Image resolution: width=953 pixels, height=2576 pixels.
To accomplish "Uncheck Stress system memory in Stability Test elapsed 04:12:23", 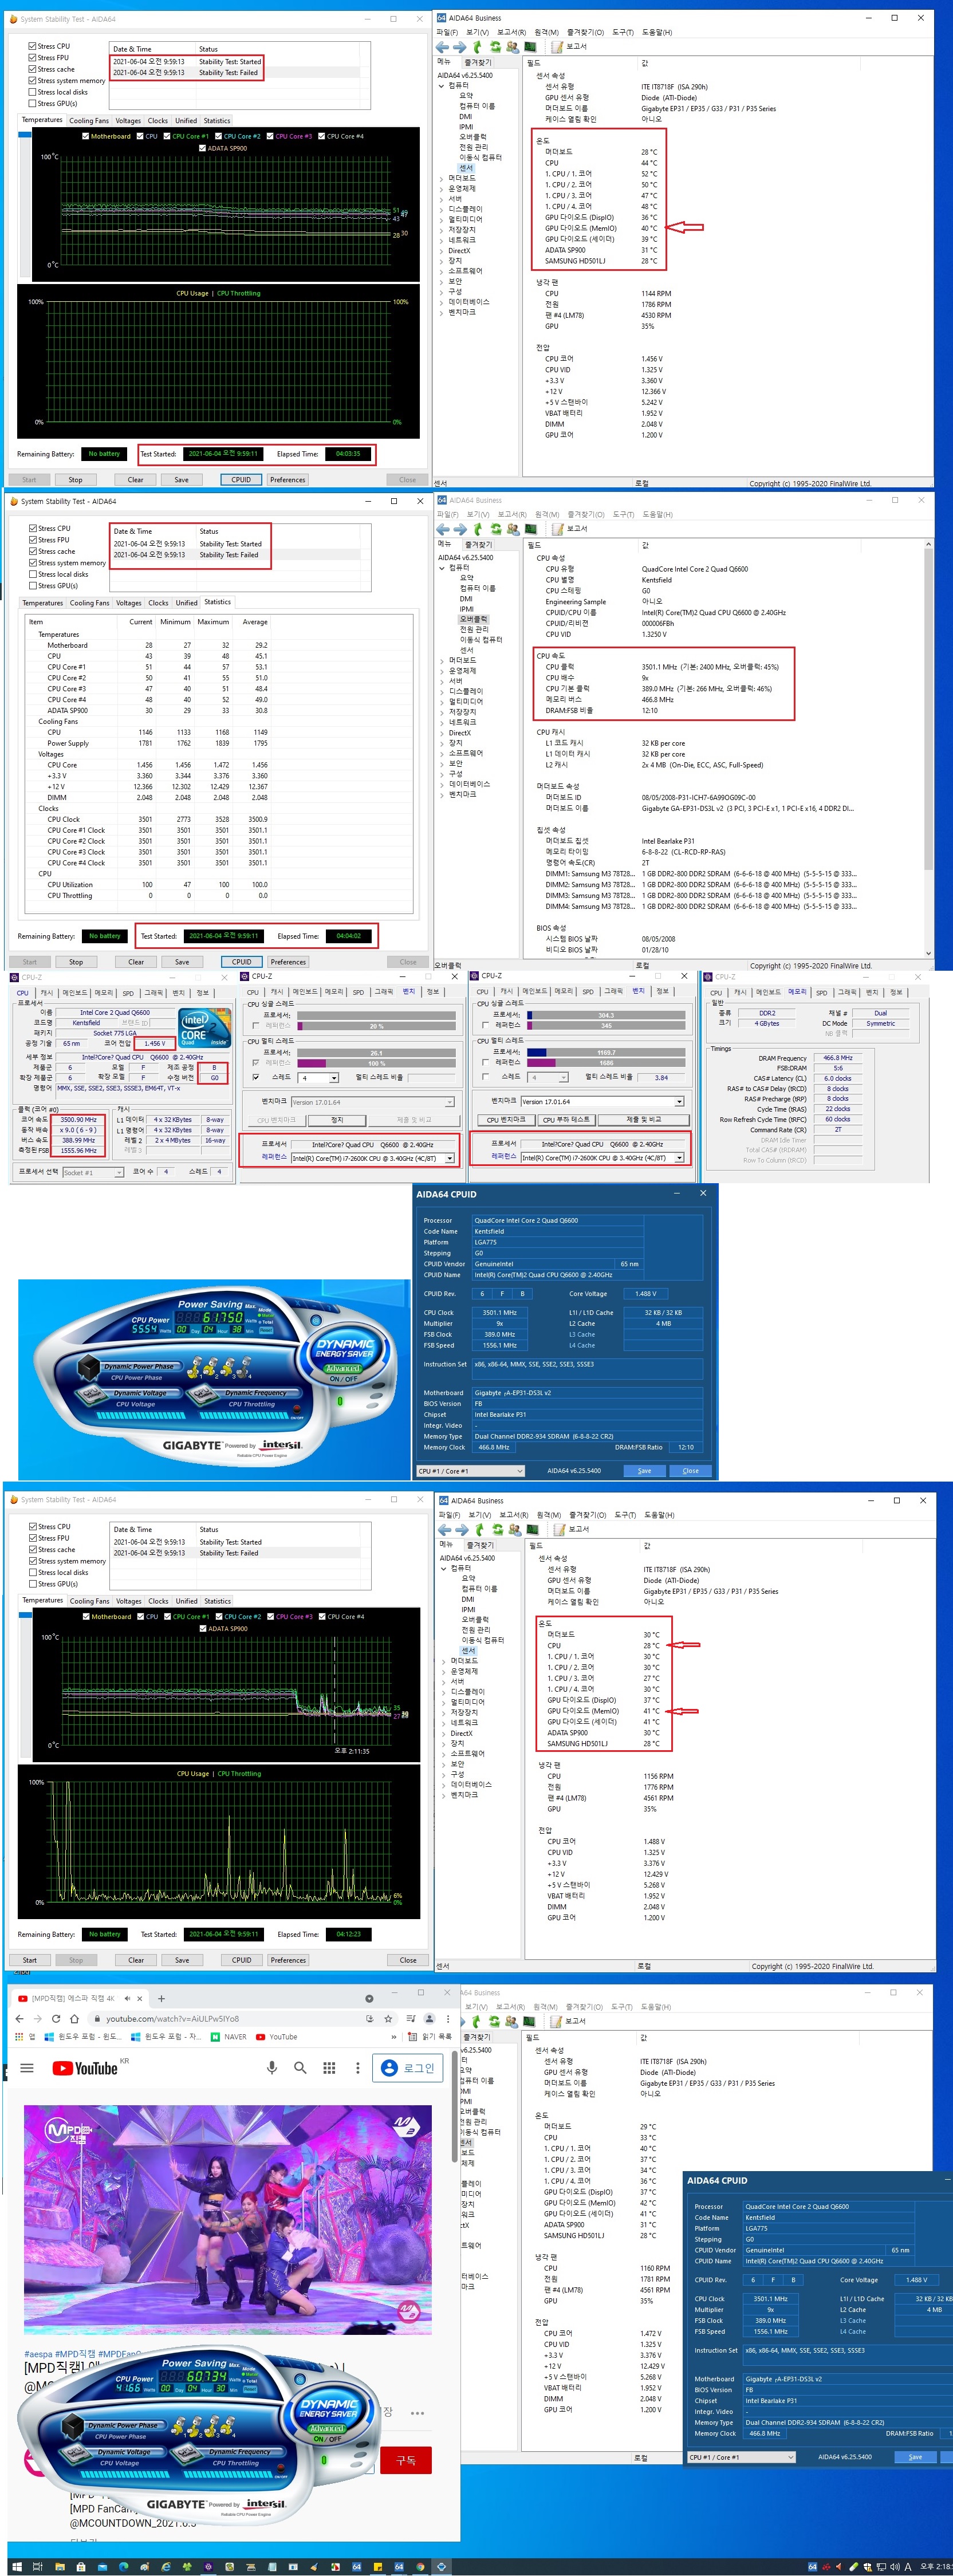I will coord(33,1561).
